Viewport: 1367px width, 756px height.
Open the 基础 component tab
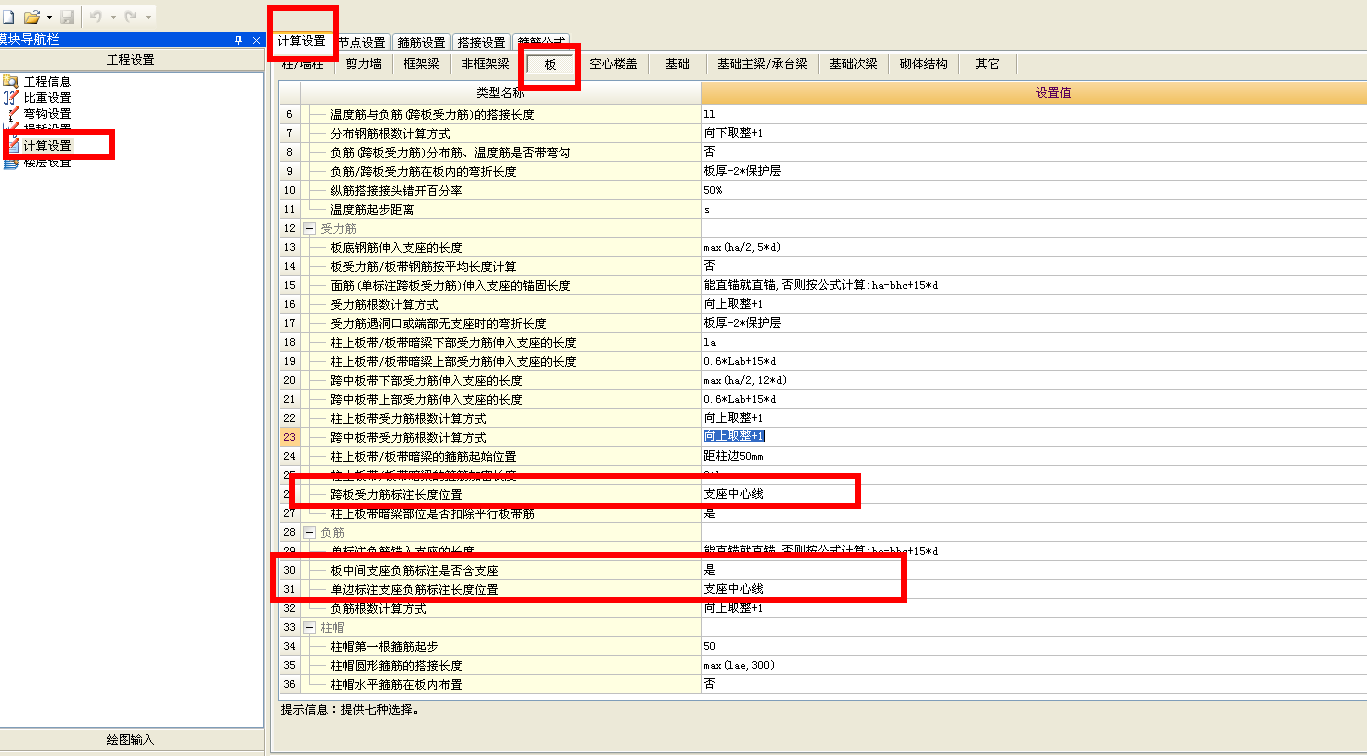coord(677,64)
